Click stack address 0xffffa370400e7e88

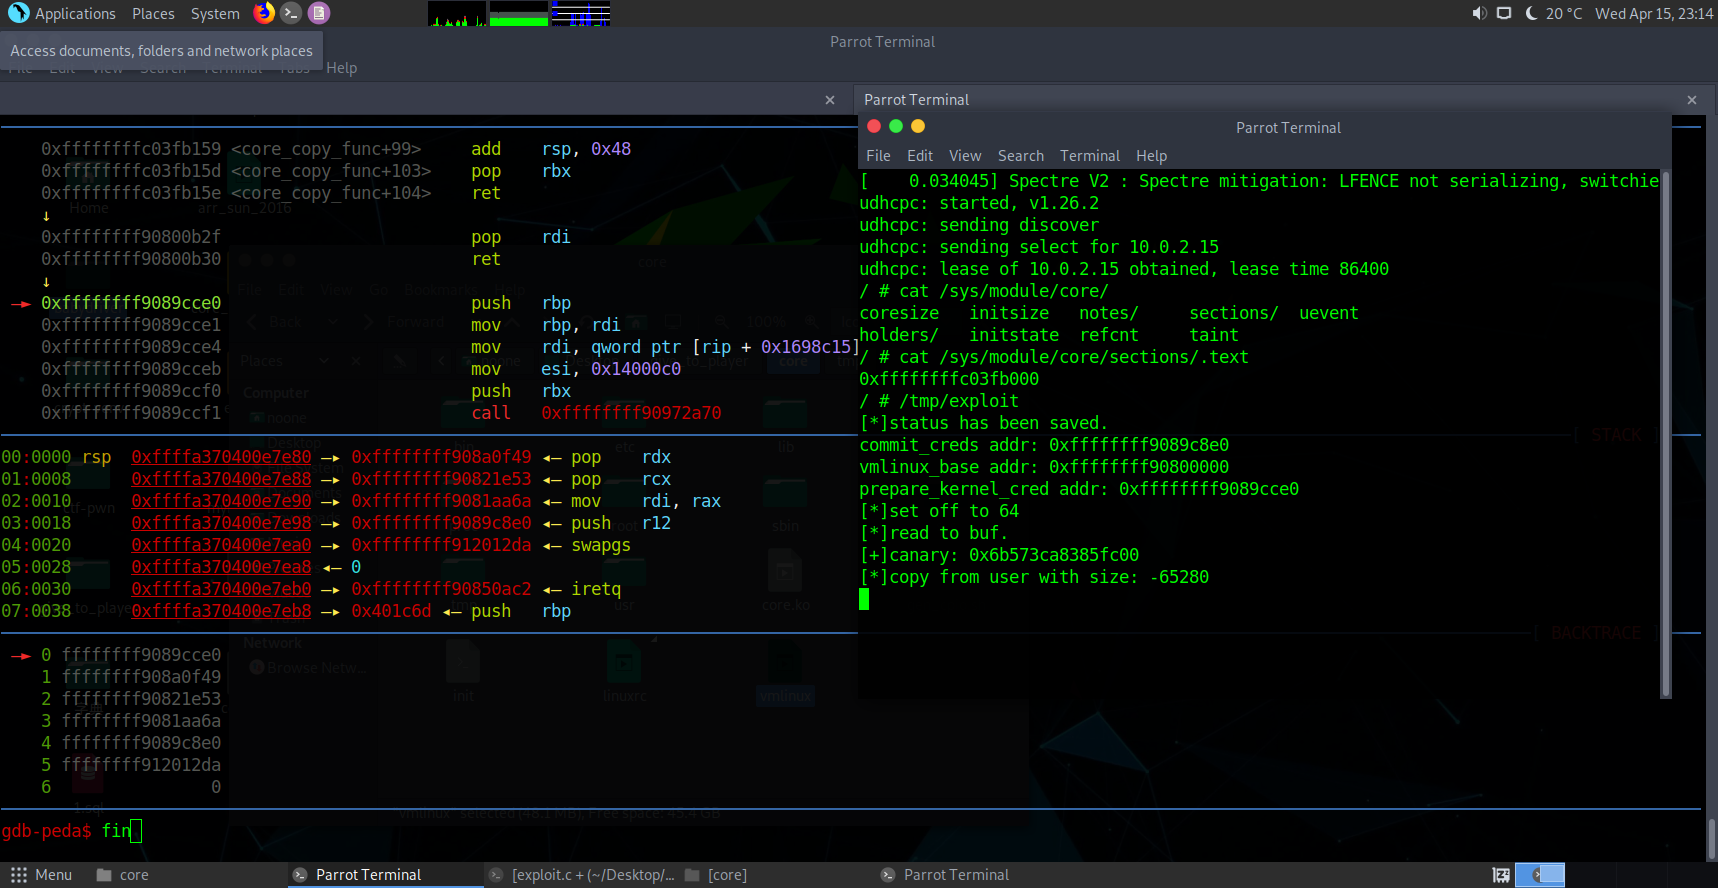pos(221,479)
